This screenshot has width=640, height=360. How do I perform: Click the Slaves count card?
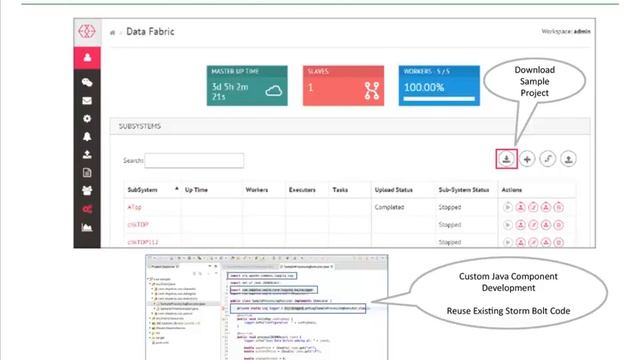[343, 86]
